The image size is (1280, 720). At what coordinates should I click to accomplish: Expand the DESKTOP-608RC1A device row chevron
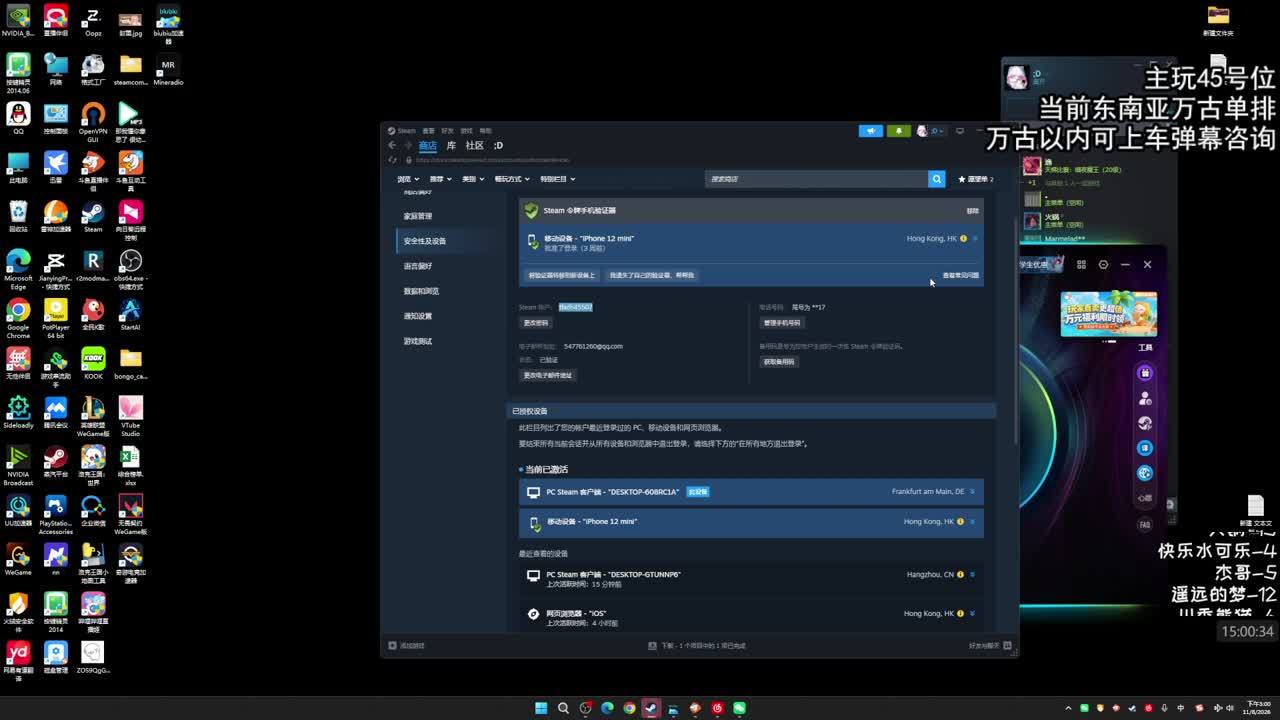pos(973,492)
